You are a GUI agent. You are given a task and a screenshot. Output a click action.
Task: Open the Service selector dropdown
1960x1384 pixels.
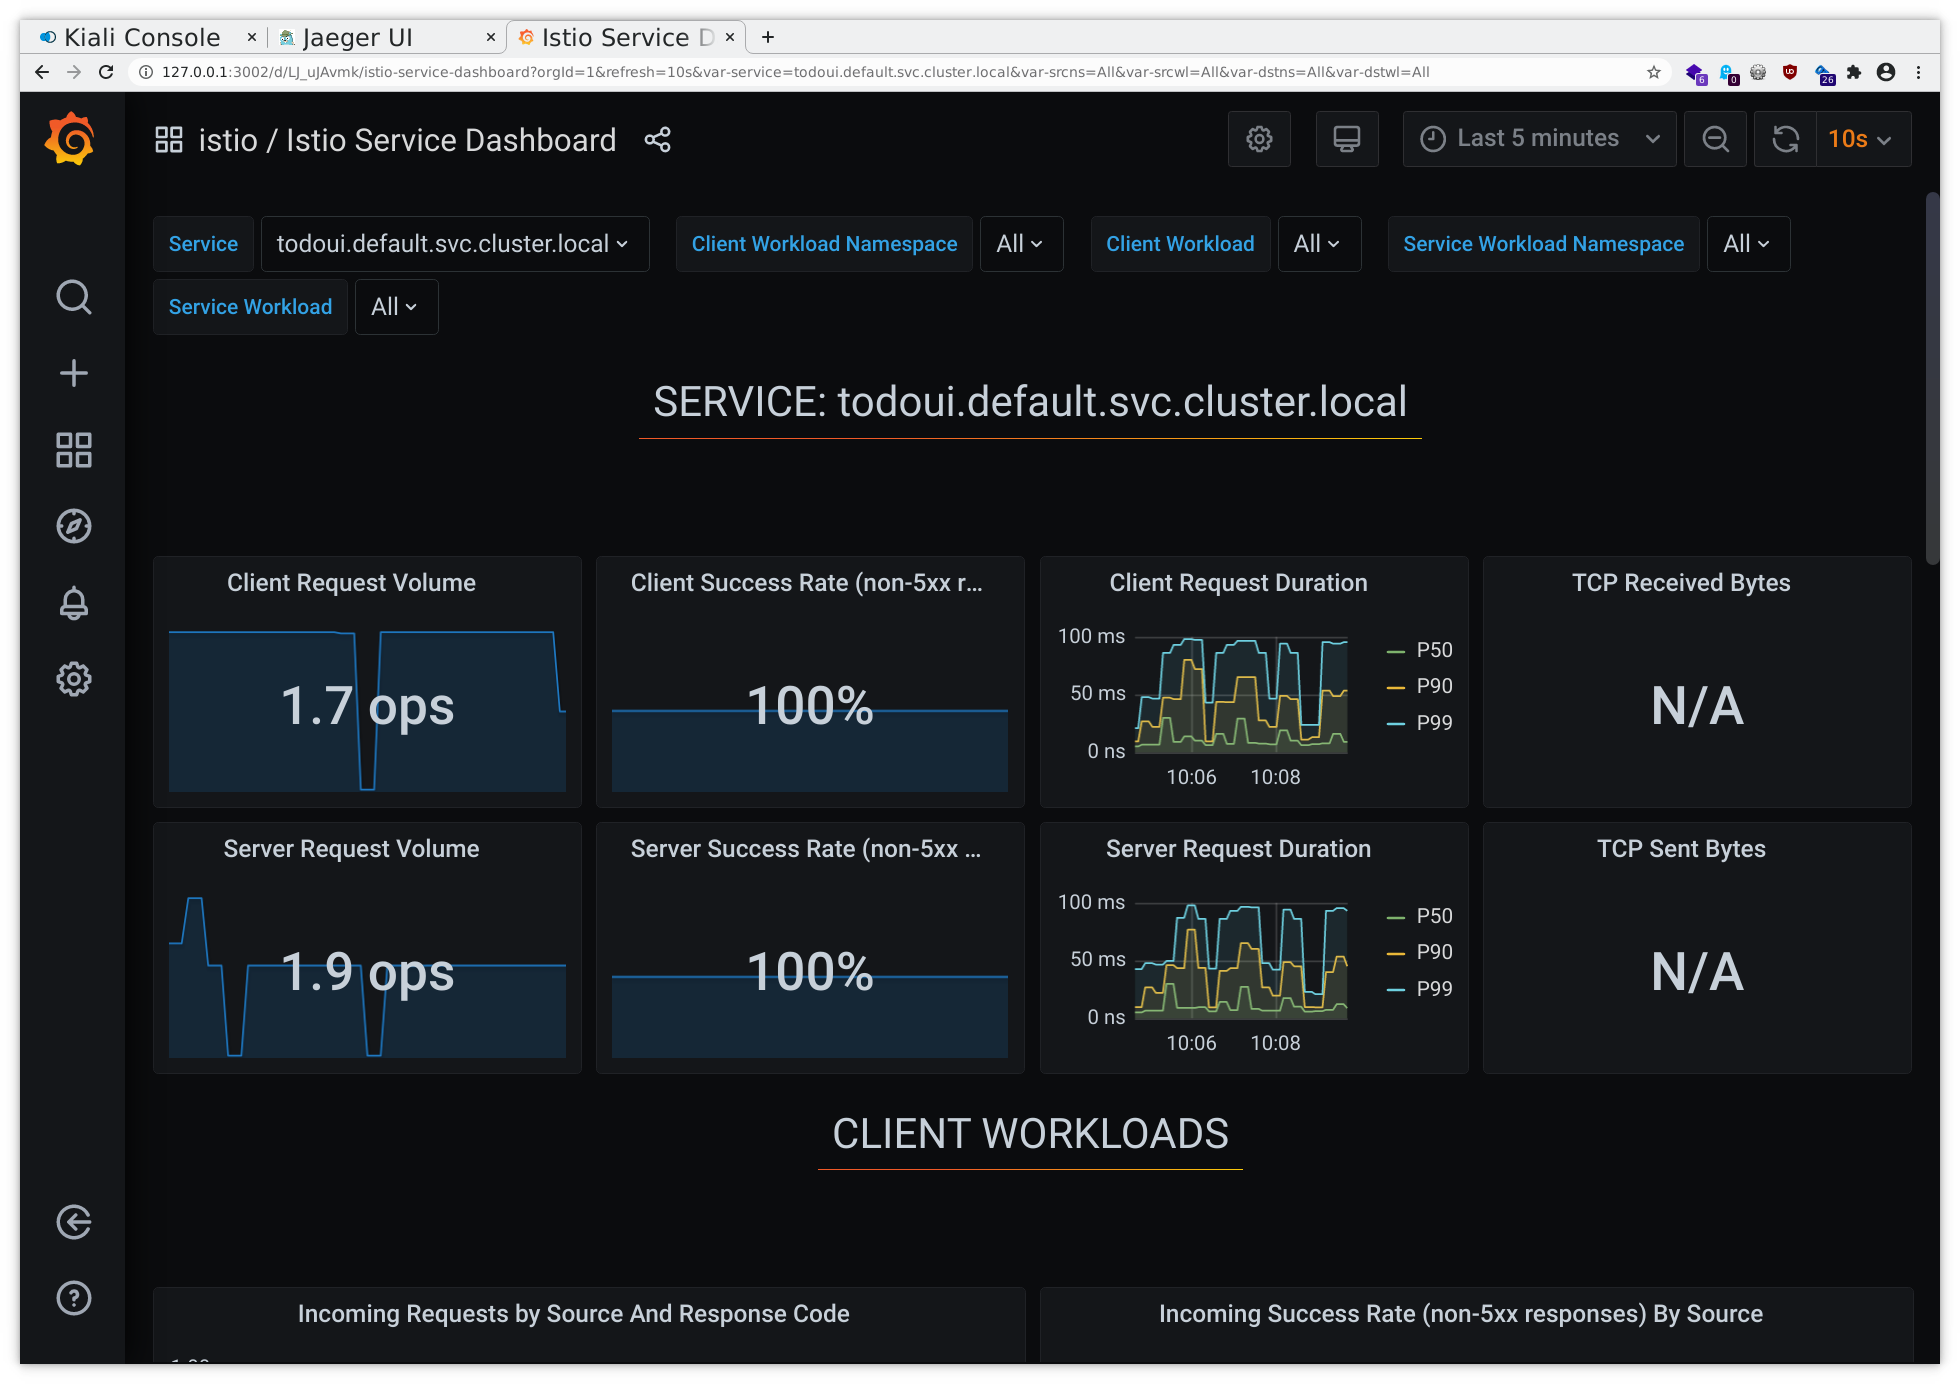(455, 243)
